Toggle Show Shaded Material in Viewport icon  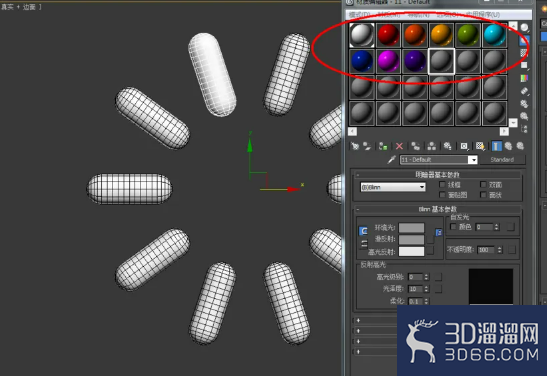click(x=480, y=146)
